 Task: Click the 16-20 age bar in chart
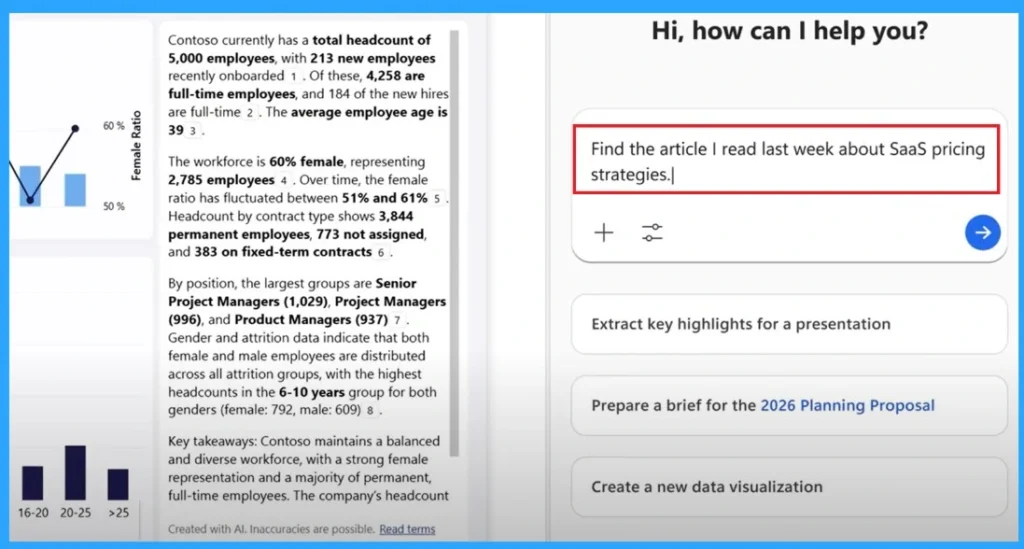click(x=33, y=483)
